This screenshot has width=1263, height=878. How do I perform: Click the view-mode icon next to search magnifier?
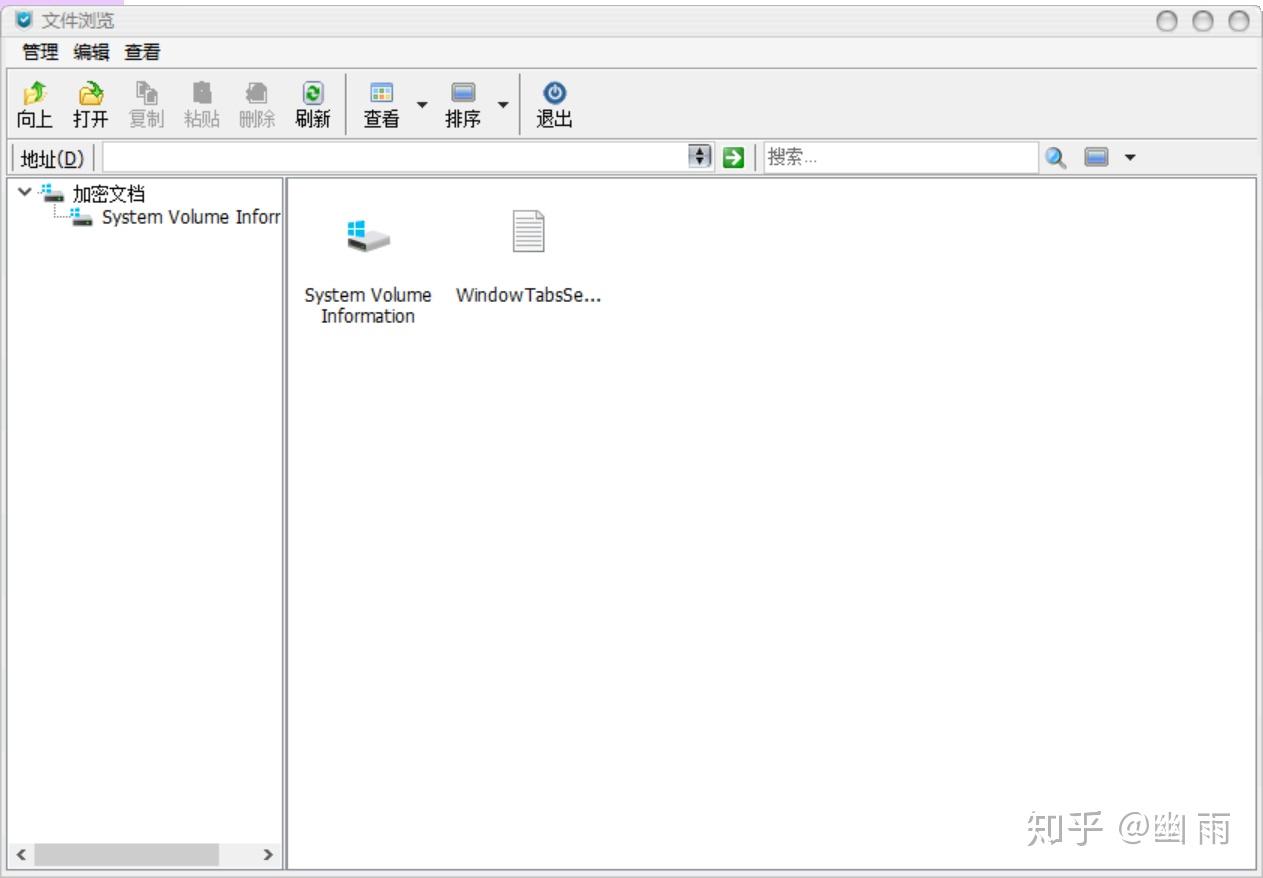coord(1097,157)
